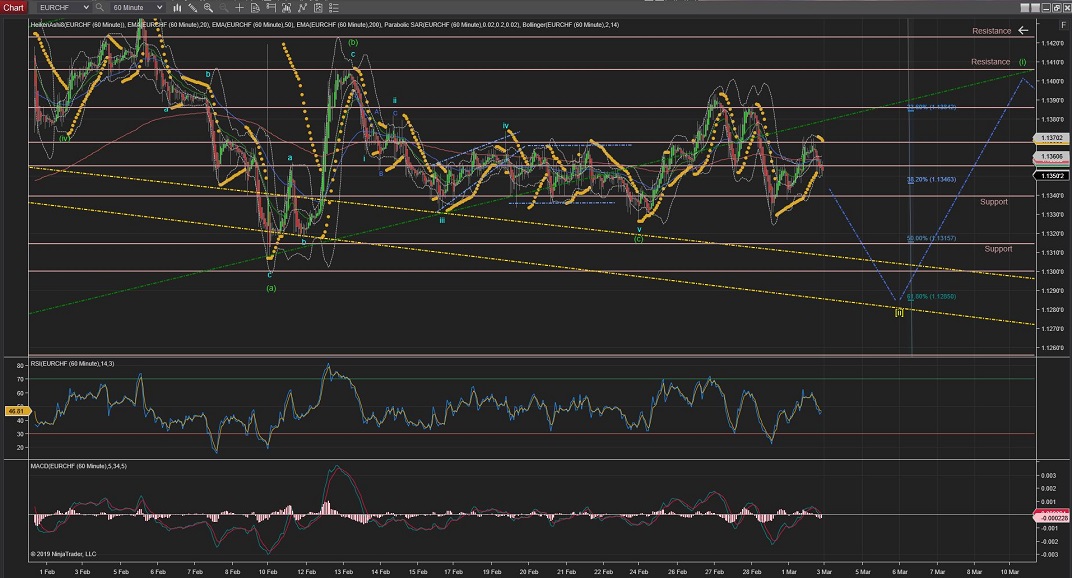Open the 60 Minute interval dropdown
The width and height of the screenshot is (1072, 578).
[x=137, y=8]
